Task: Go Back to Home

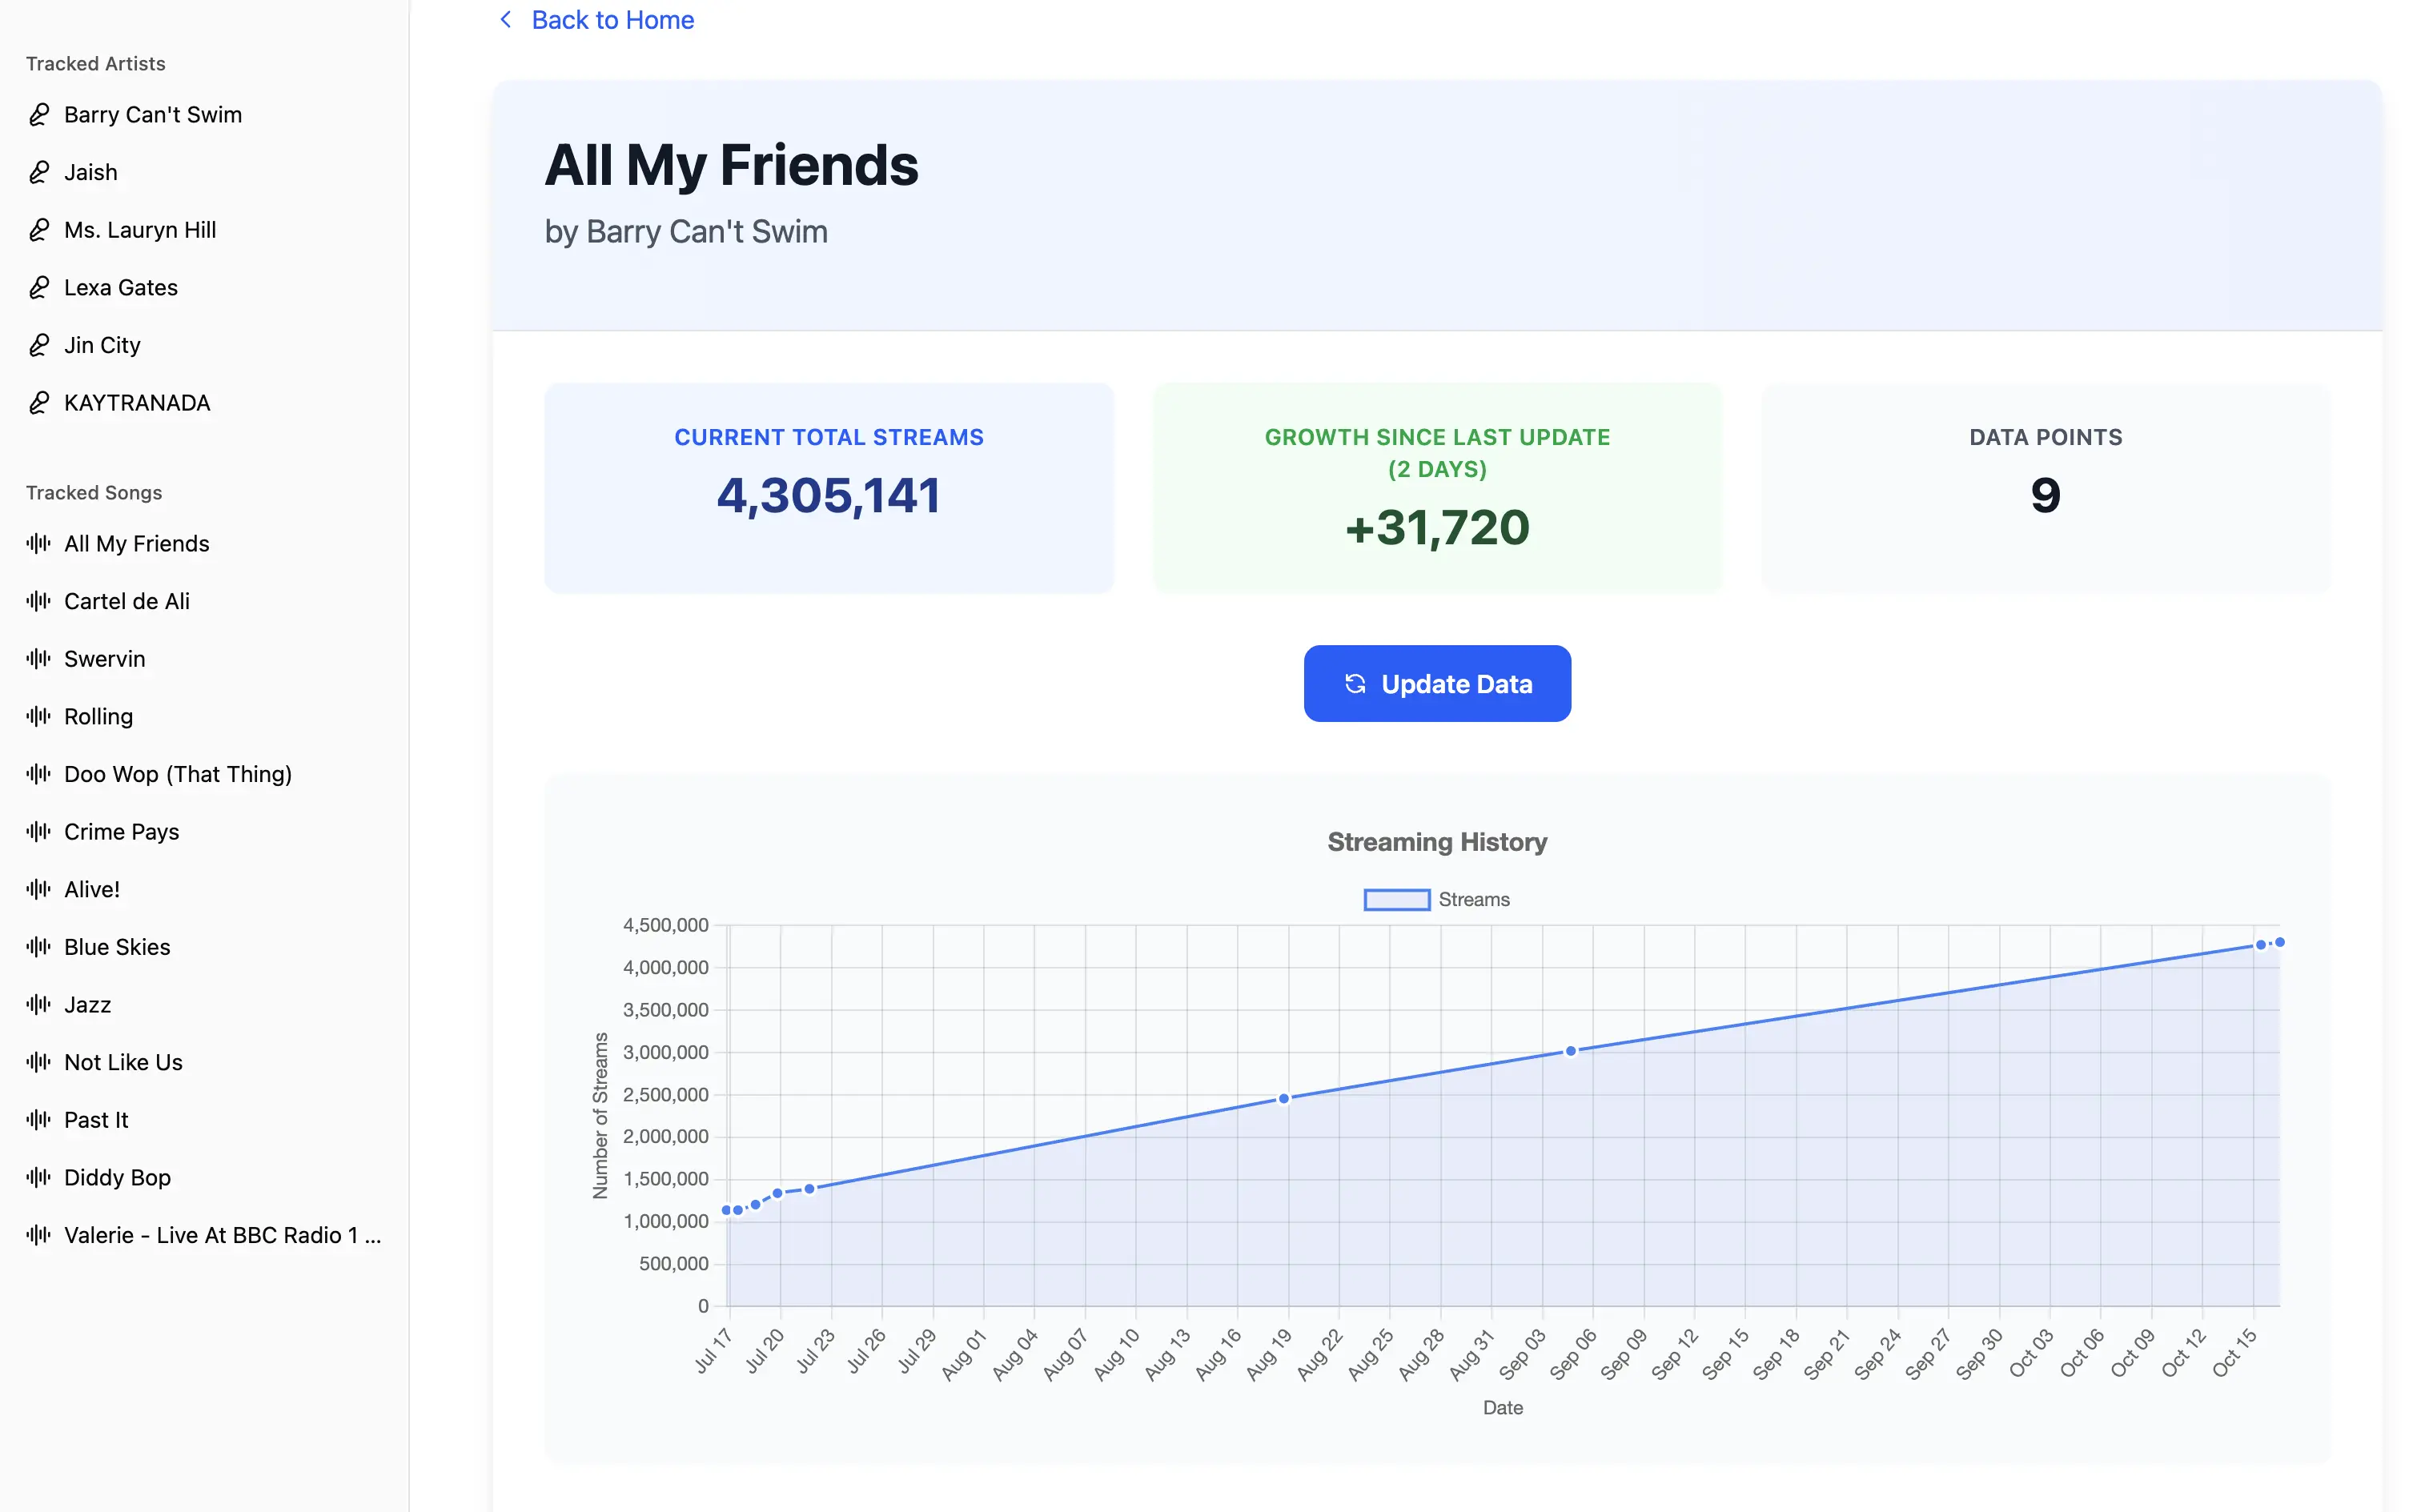Action: [612, 20]
